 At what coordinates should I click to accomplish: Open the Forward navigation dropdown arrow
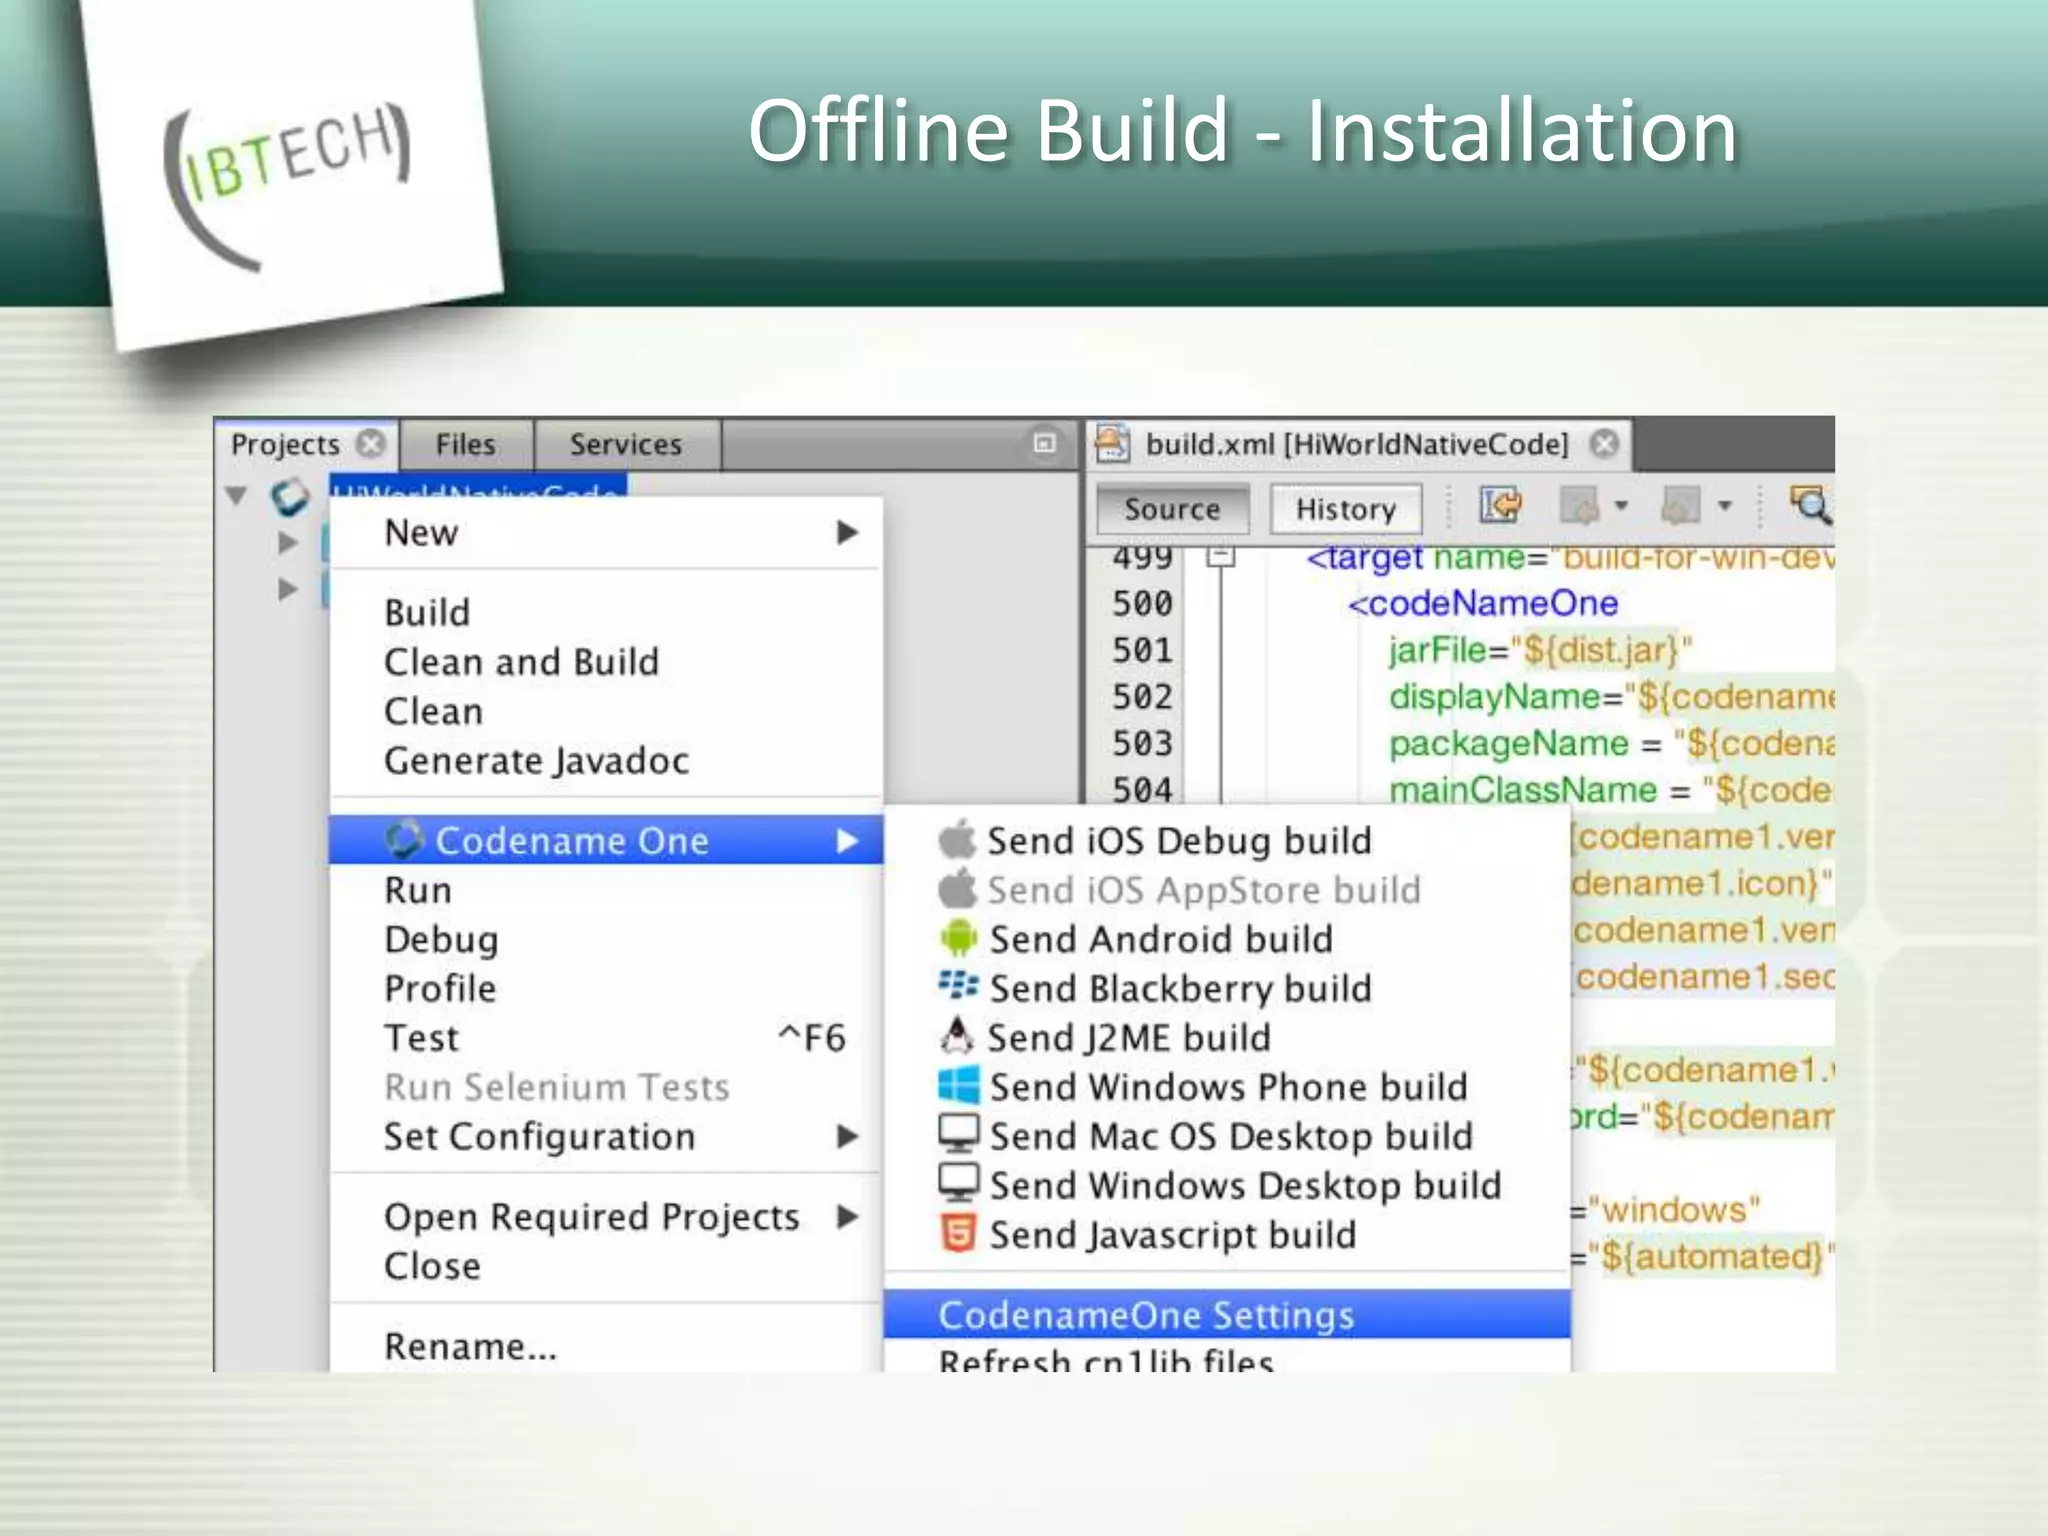point(1724,506)
